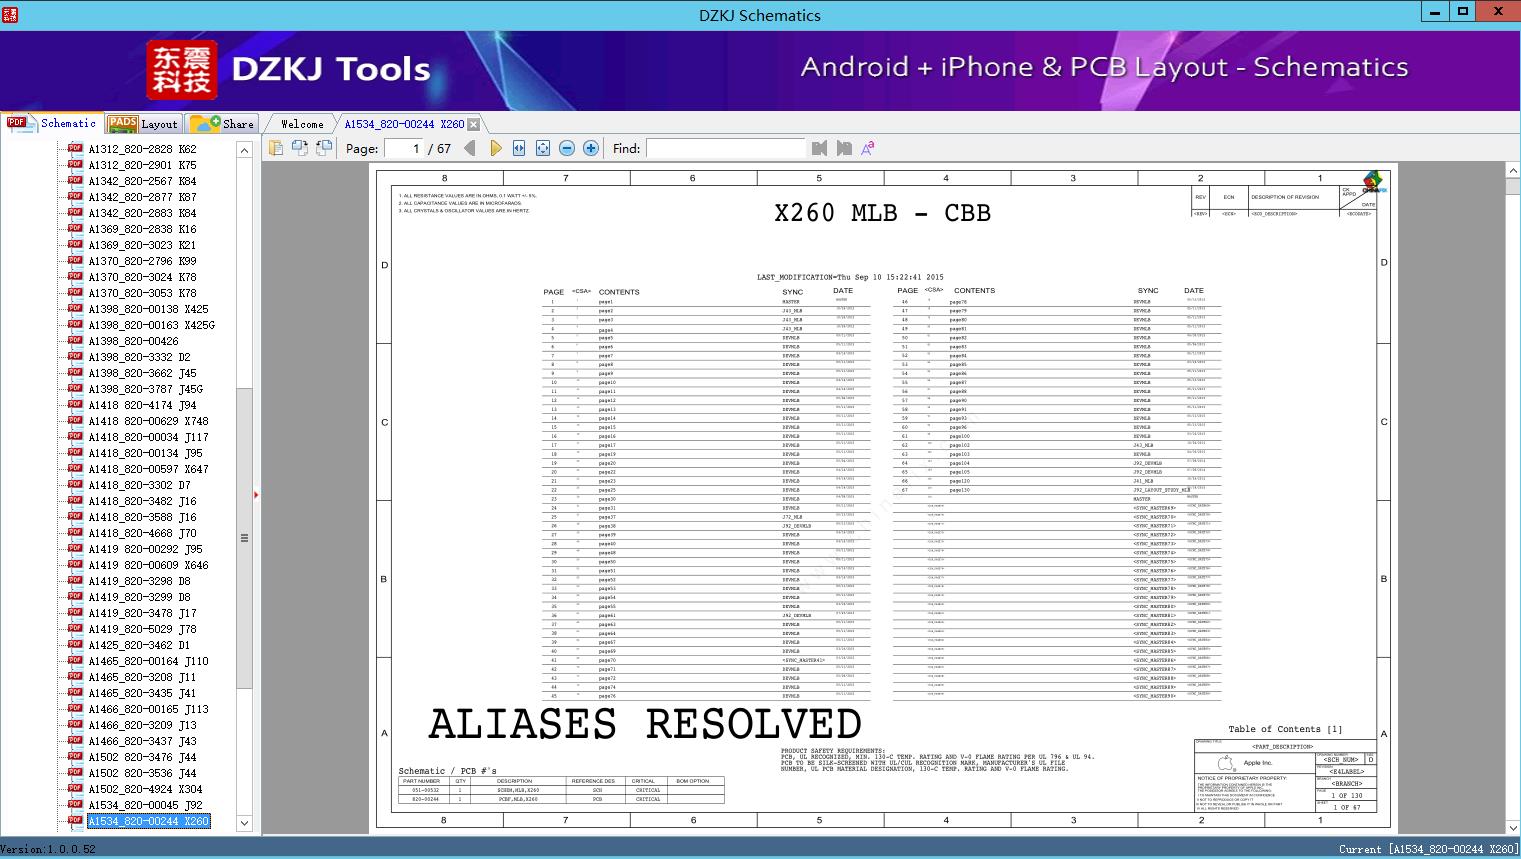Open A1398_820-3332 D2 schematic
1521x859 pixels.
pos(139,357)
